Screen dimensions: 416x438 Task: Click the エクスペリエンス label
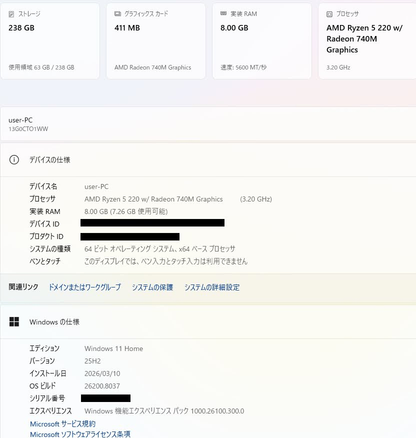(x=50, y=411)
